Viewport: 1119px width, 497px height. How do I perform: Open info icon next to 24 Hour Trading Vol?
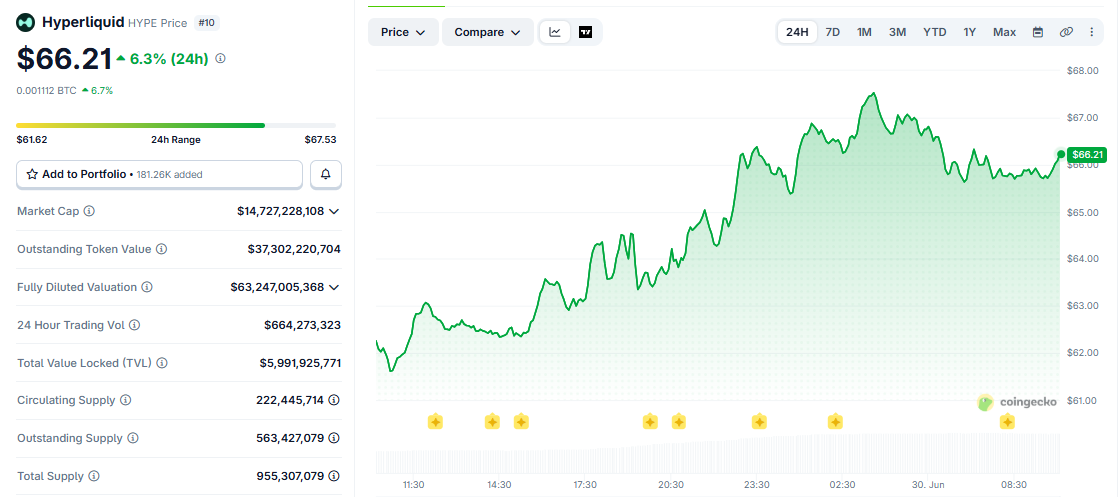coord(134,325)
